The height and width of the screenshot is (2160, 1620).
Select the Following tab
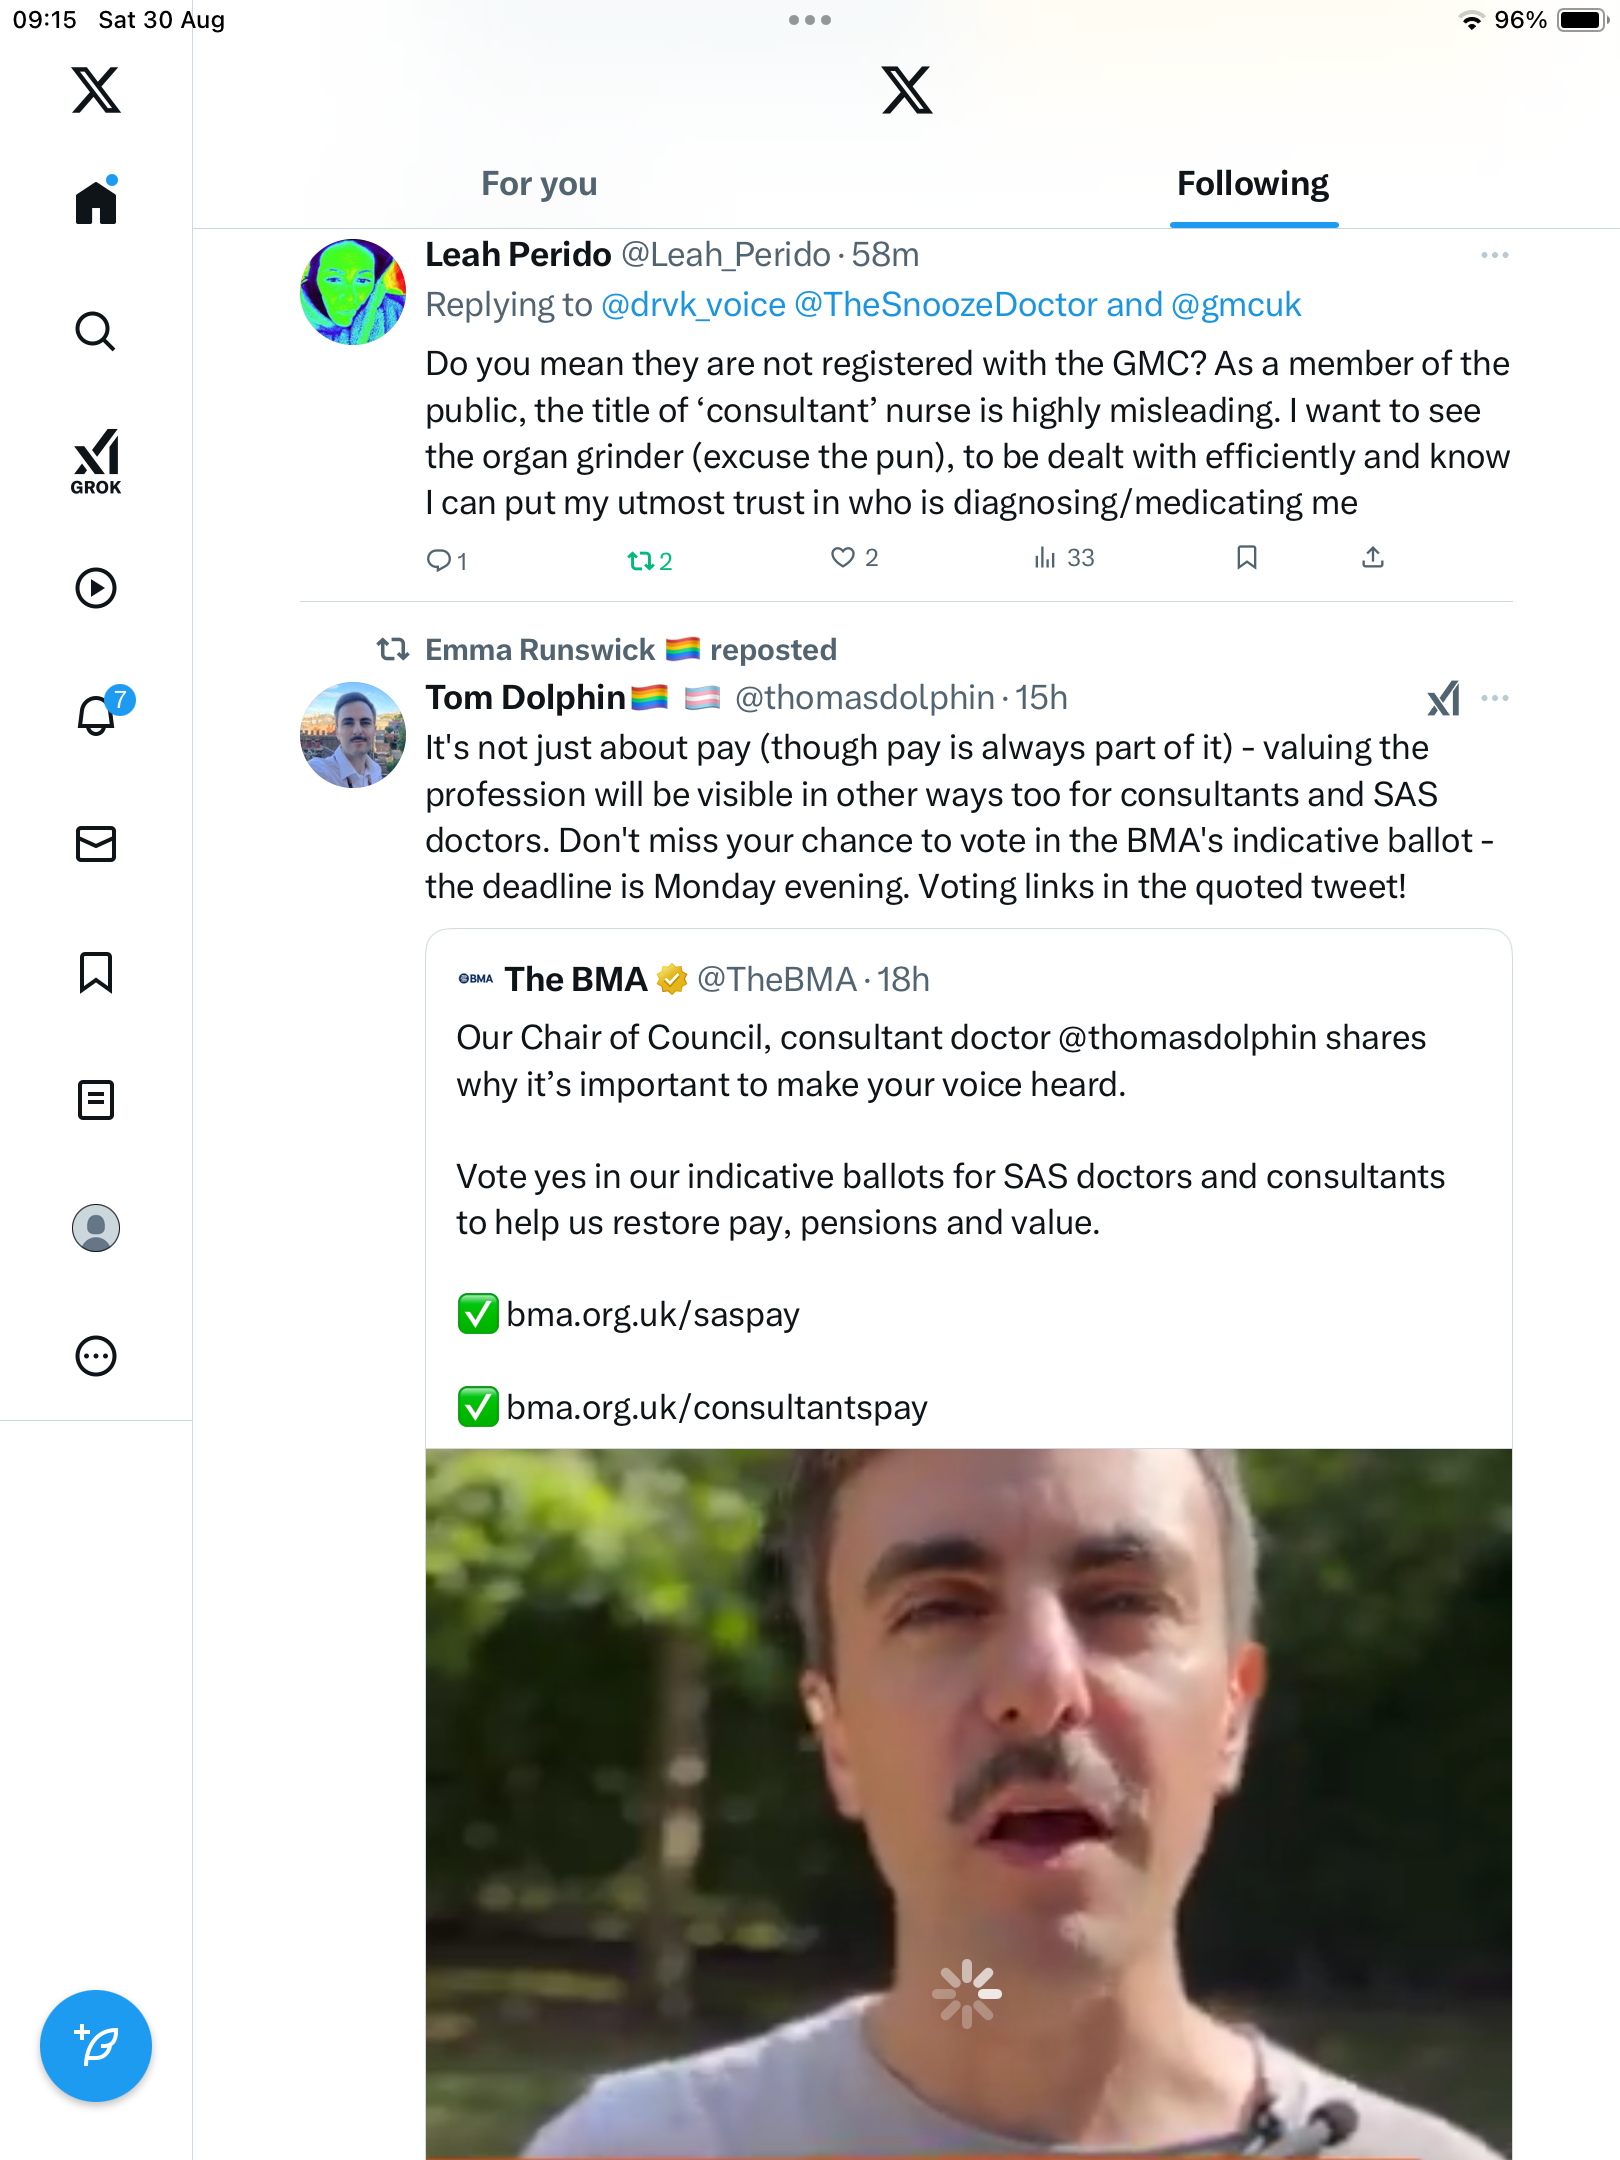pos(1252,184)
